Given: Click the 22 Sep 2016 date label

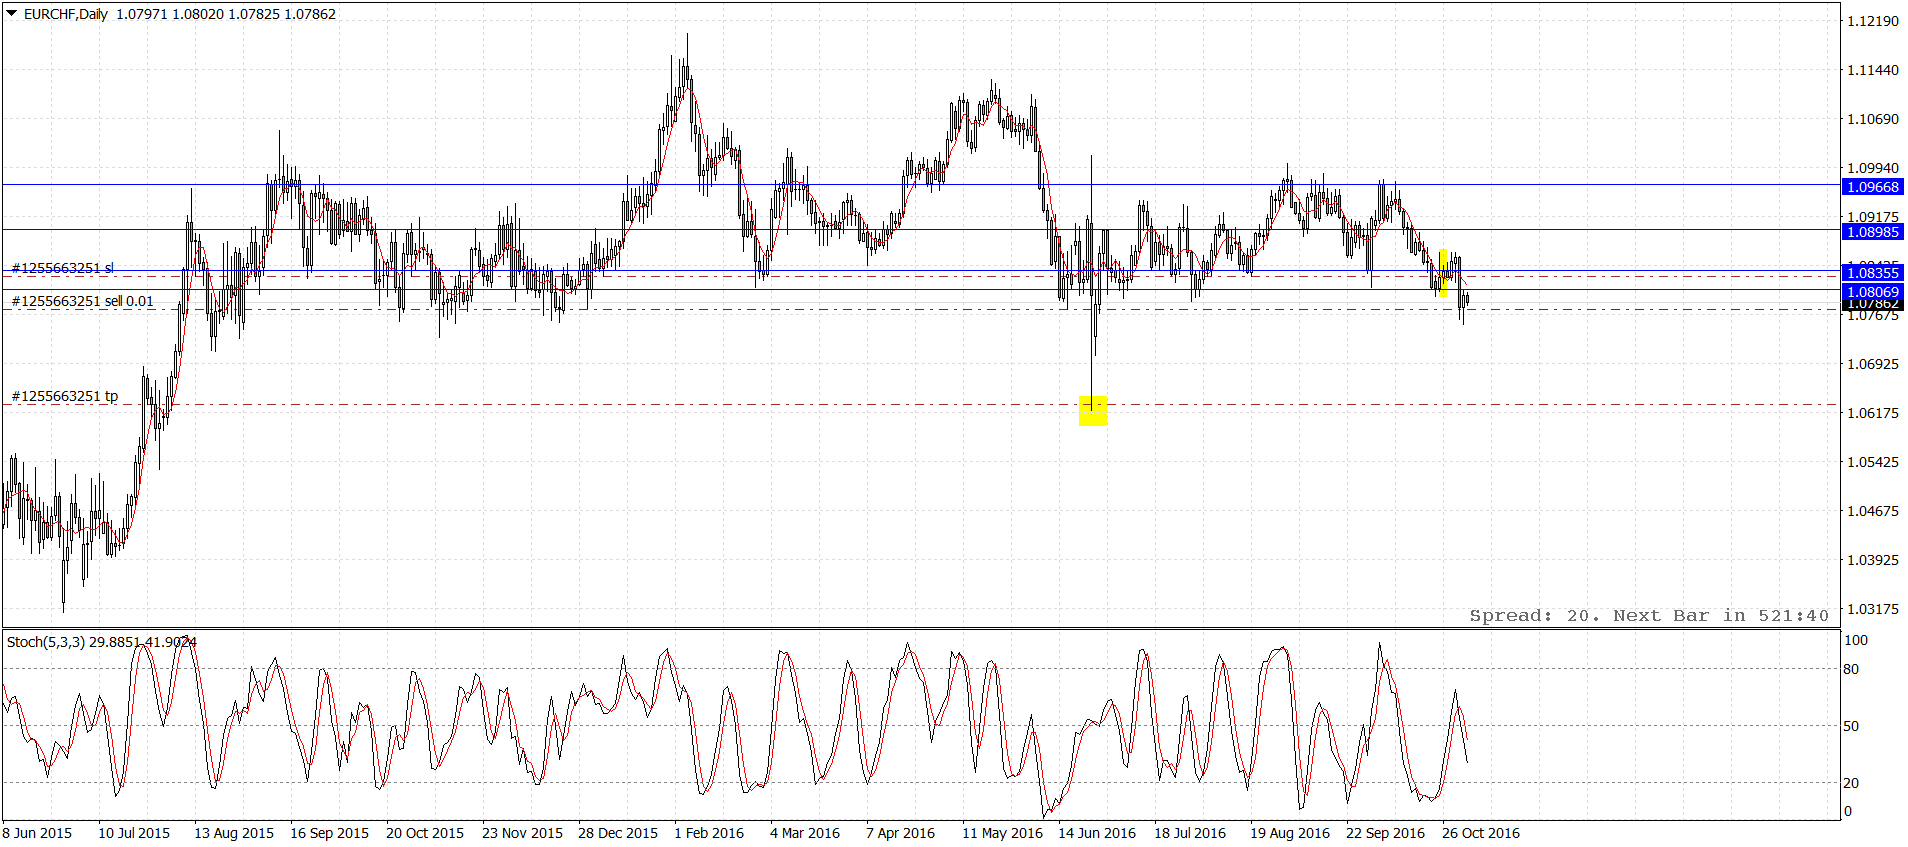Looking at the screenshot, I should click(x=1385, y=833).
